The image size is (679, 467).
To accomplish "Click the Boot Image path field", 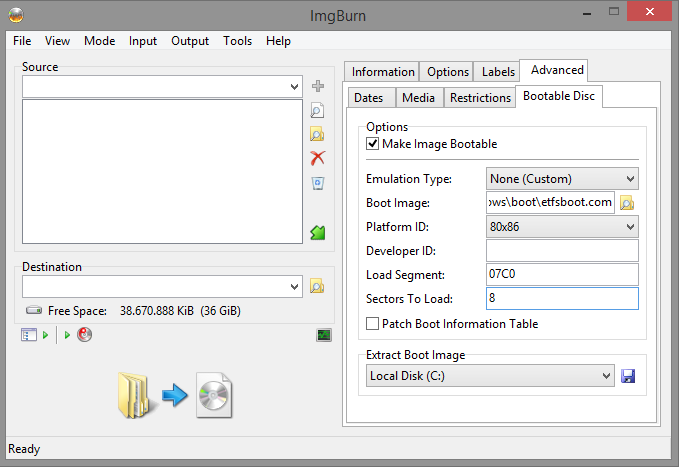I will tap(550, 202).
